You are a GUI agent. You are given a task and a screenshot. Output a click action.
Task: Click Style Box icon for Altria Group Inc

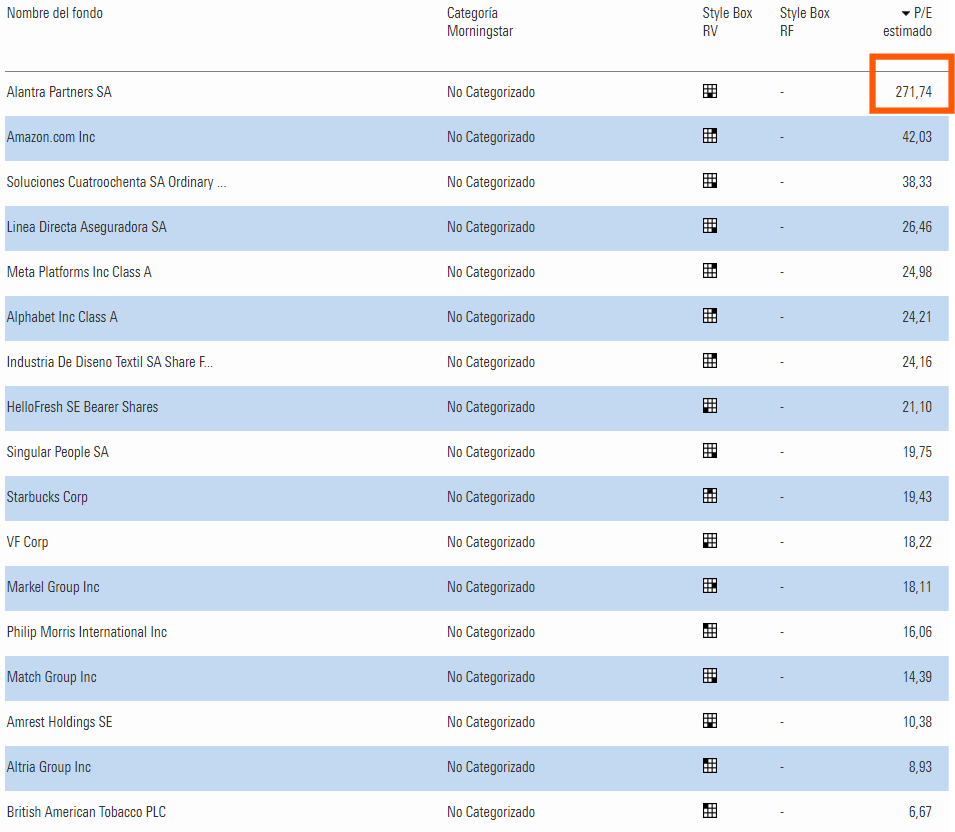click(710, 767)
